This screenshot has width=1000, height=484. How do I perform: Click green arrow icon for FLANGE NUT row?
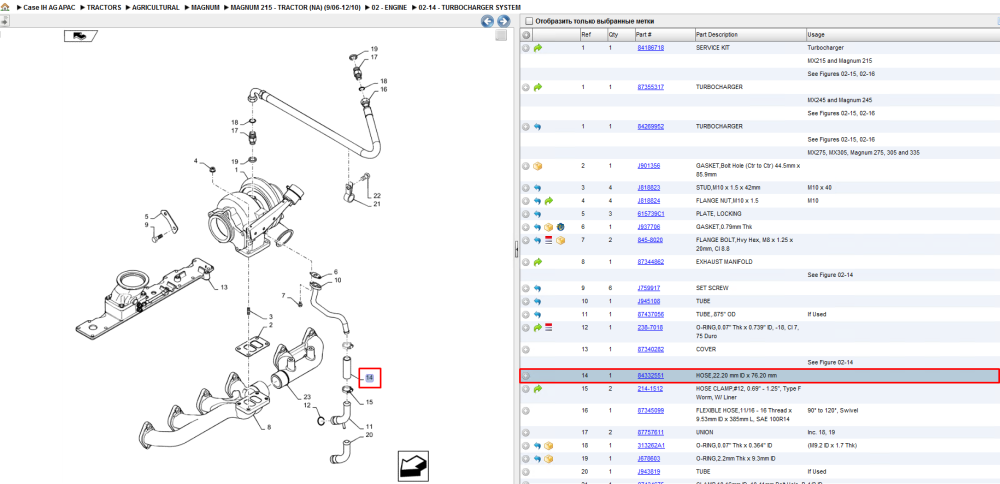pos(548,201)
